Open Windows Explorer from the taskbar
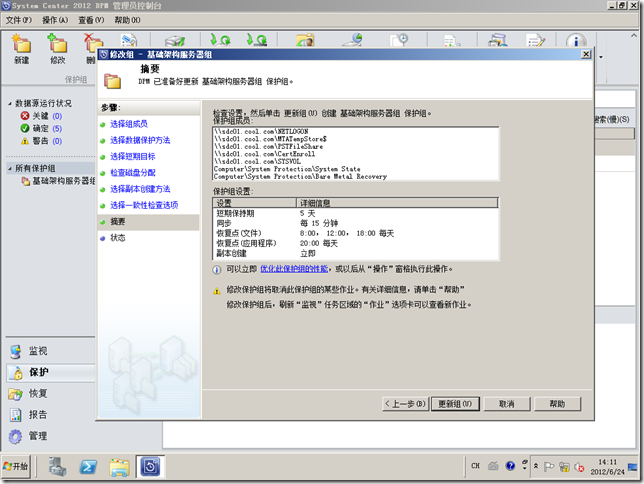Image resolution: width=644 pixels, height=484 pixels. pos(119,467)
